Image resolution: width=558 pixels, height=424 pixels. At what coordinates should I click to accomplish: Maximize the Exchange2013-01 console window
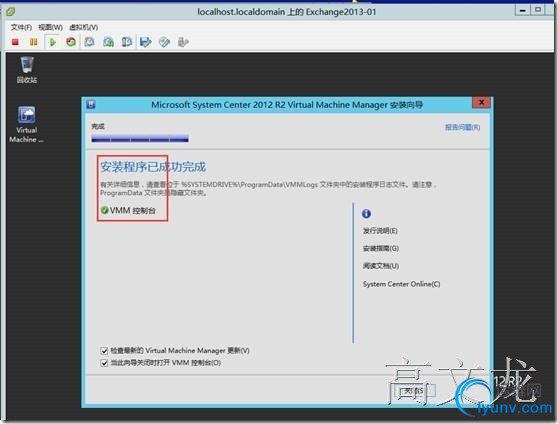tap(538, 10)
